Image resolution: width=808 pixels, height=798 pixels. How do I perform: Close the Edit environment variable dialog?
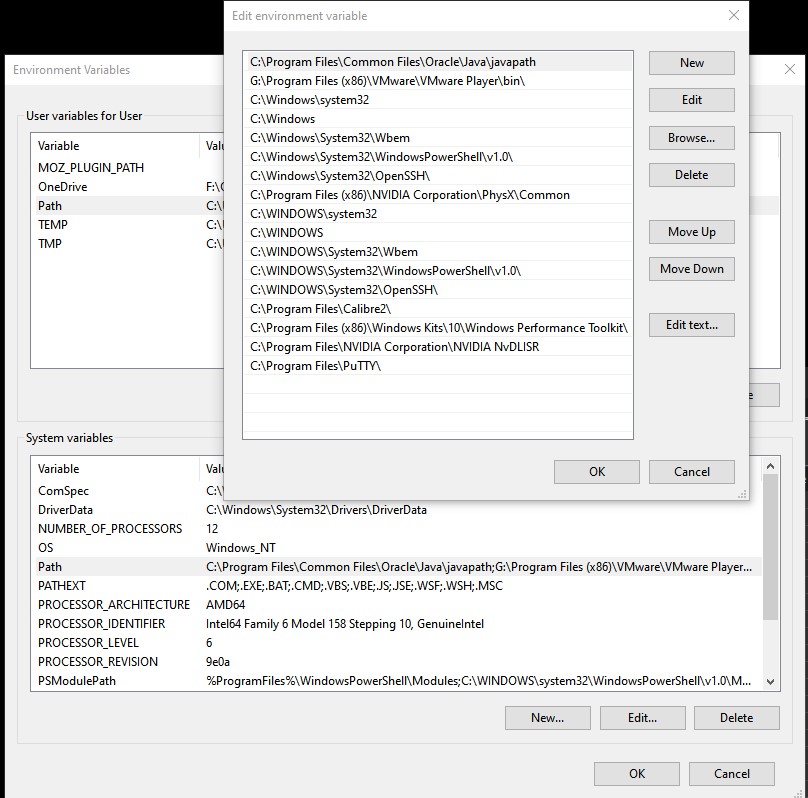(x=733, y=15)
